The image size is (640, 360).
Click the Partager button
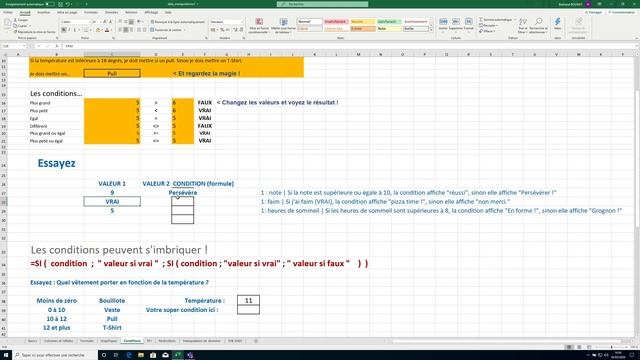(x=593, y=13)
